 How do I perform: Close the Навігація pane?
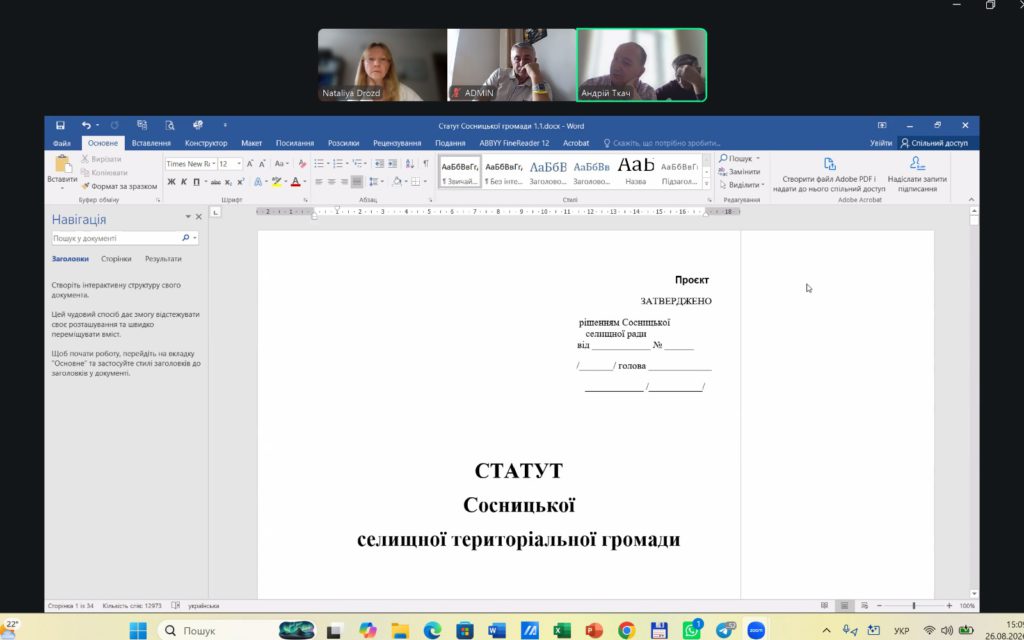coord(199,217)
